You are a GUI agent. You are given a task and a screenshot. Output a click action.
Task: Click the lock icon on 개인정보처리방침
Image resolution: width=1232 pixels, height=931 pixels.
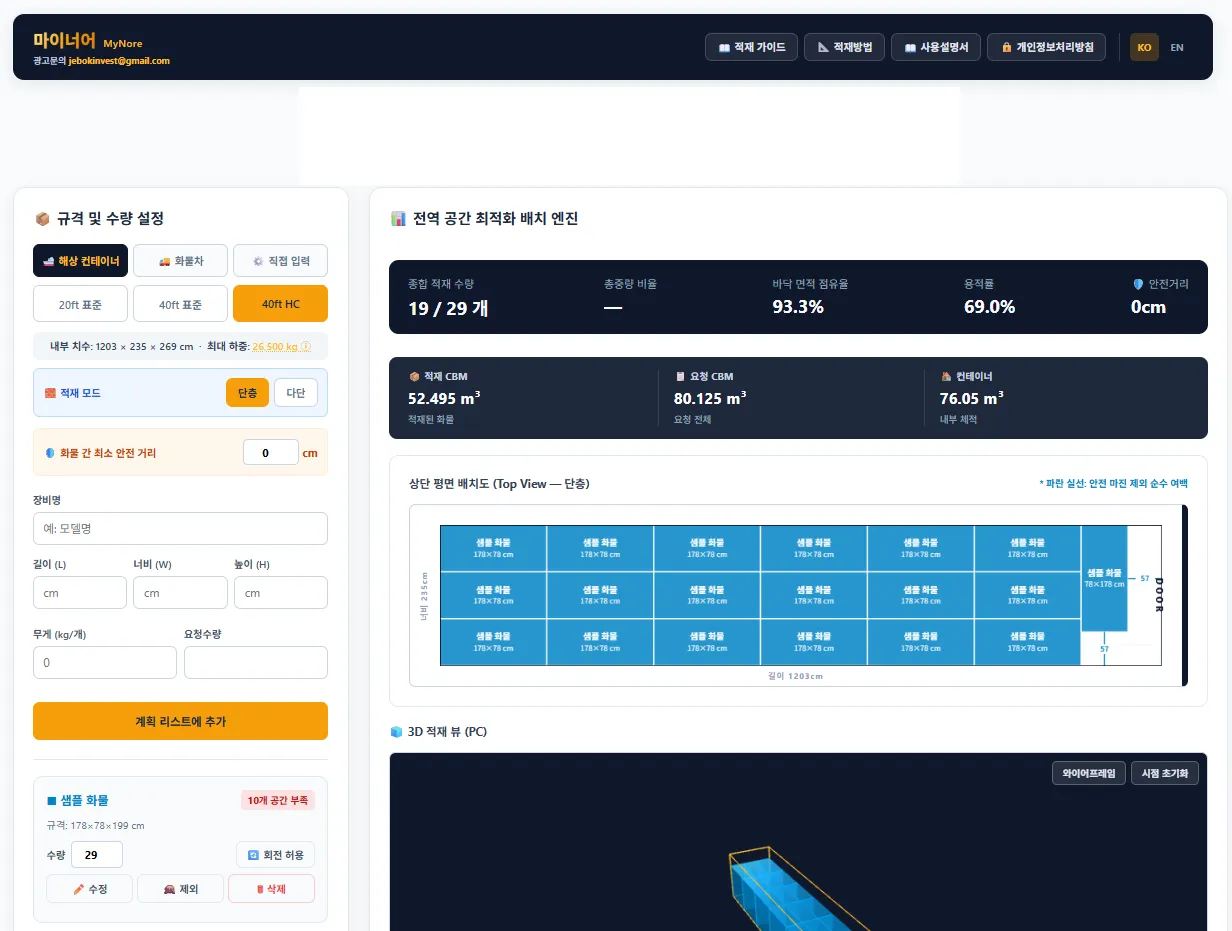click(1006, 47)
